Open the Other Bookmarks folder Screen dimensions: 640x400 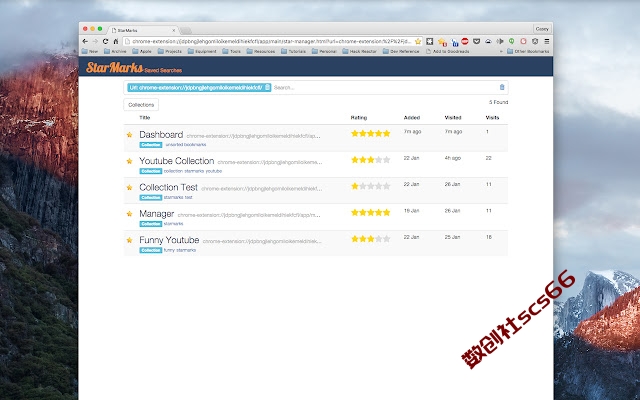click(528, 51)
